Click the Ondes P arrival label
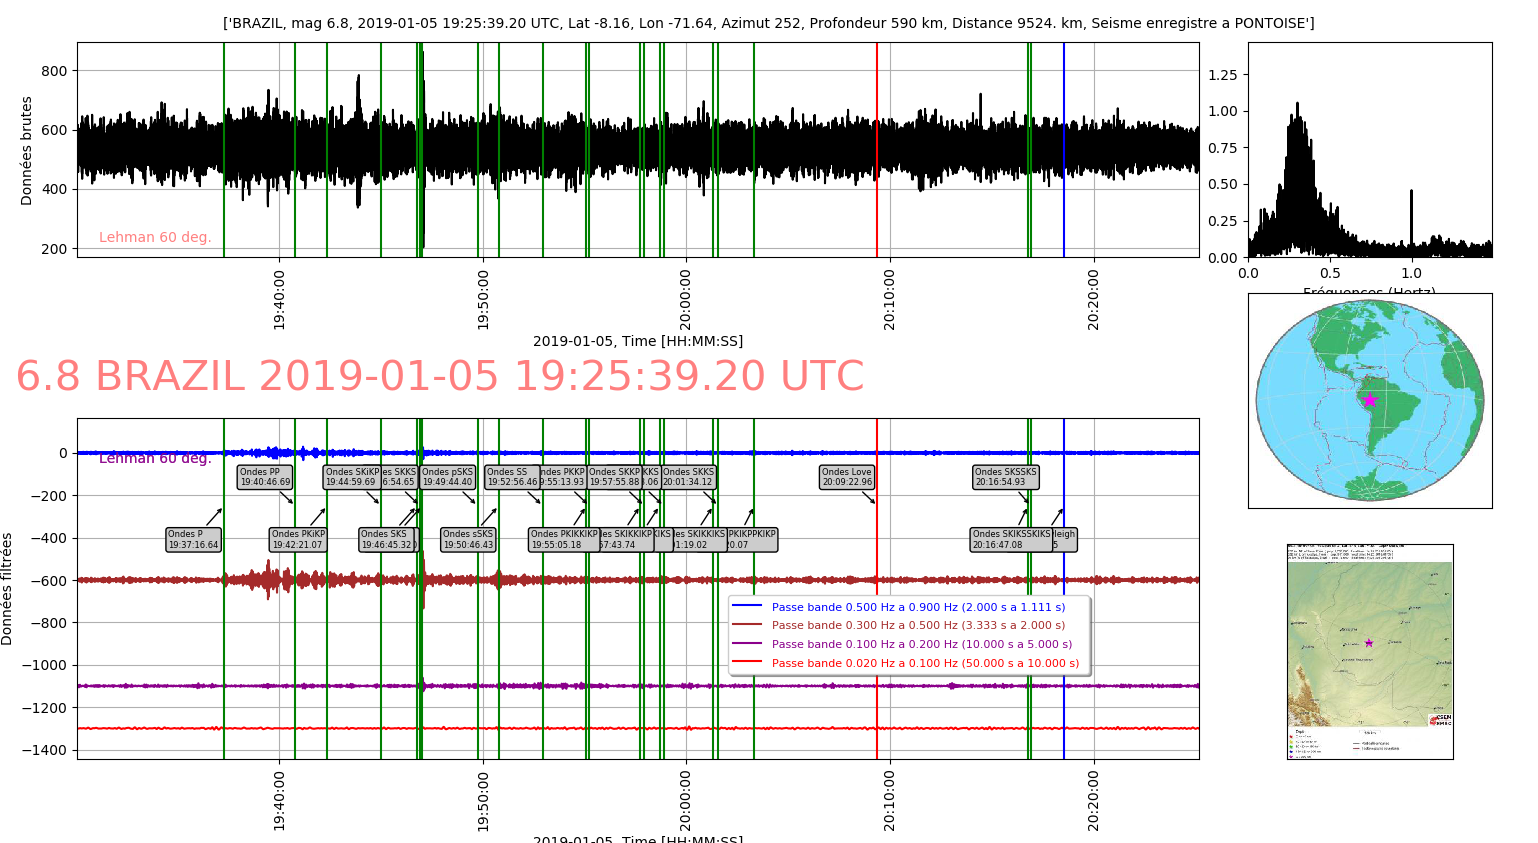Viewport: 1538px width, 843px height. point(193,540)
